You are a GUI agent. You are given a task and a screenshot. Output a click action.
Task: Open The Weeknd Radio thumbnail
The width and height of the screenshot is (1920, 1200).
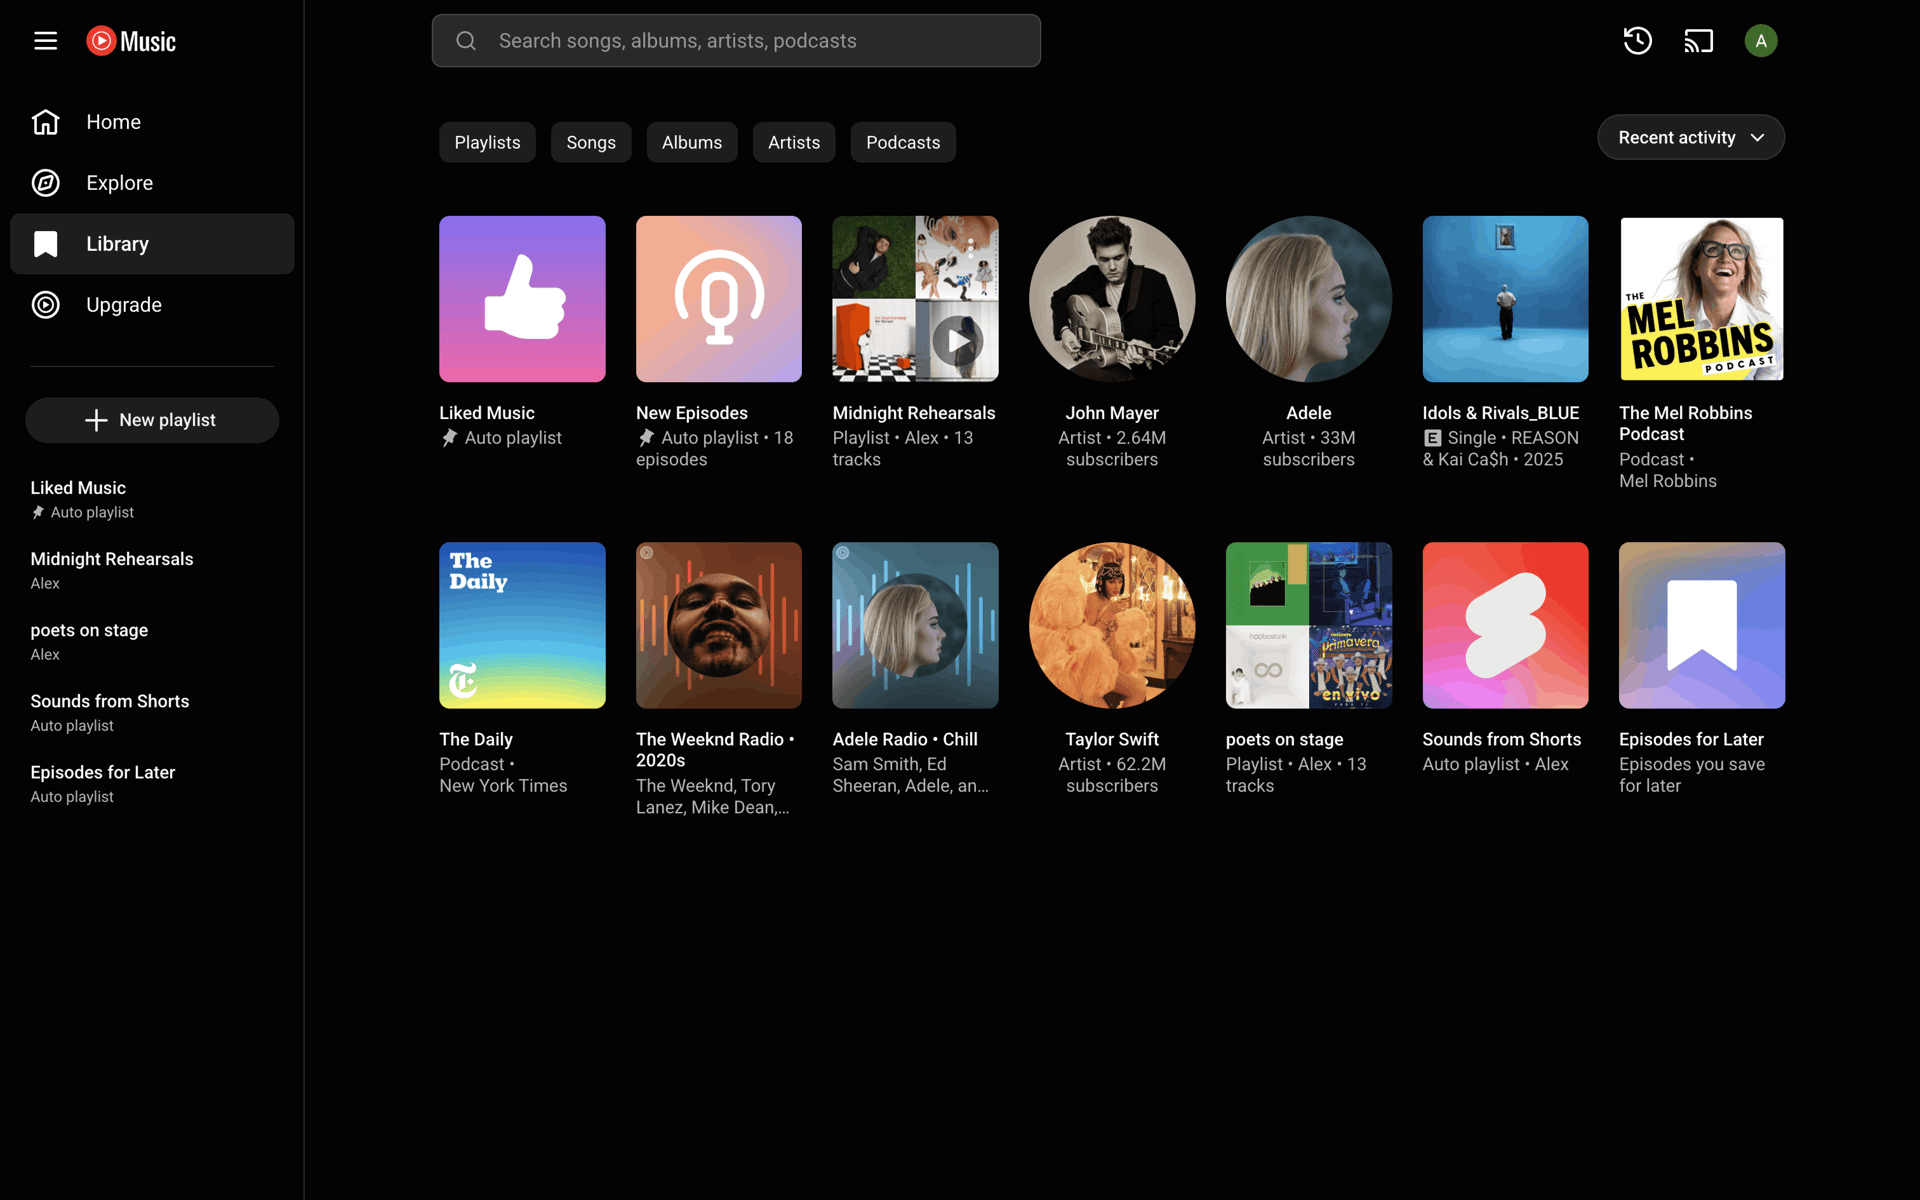click(x=719, y=625)
